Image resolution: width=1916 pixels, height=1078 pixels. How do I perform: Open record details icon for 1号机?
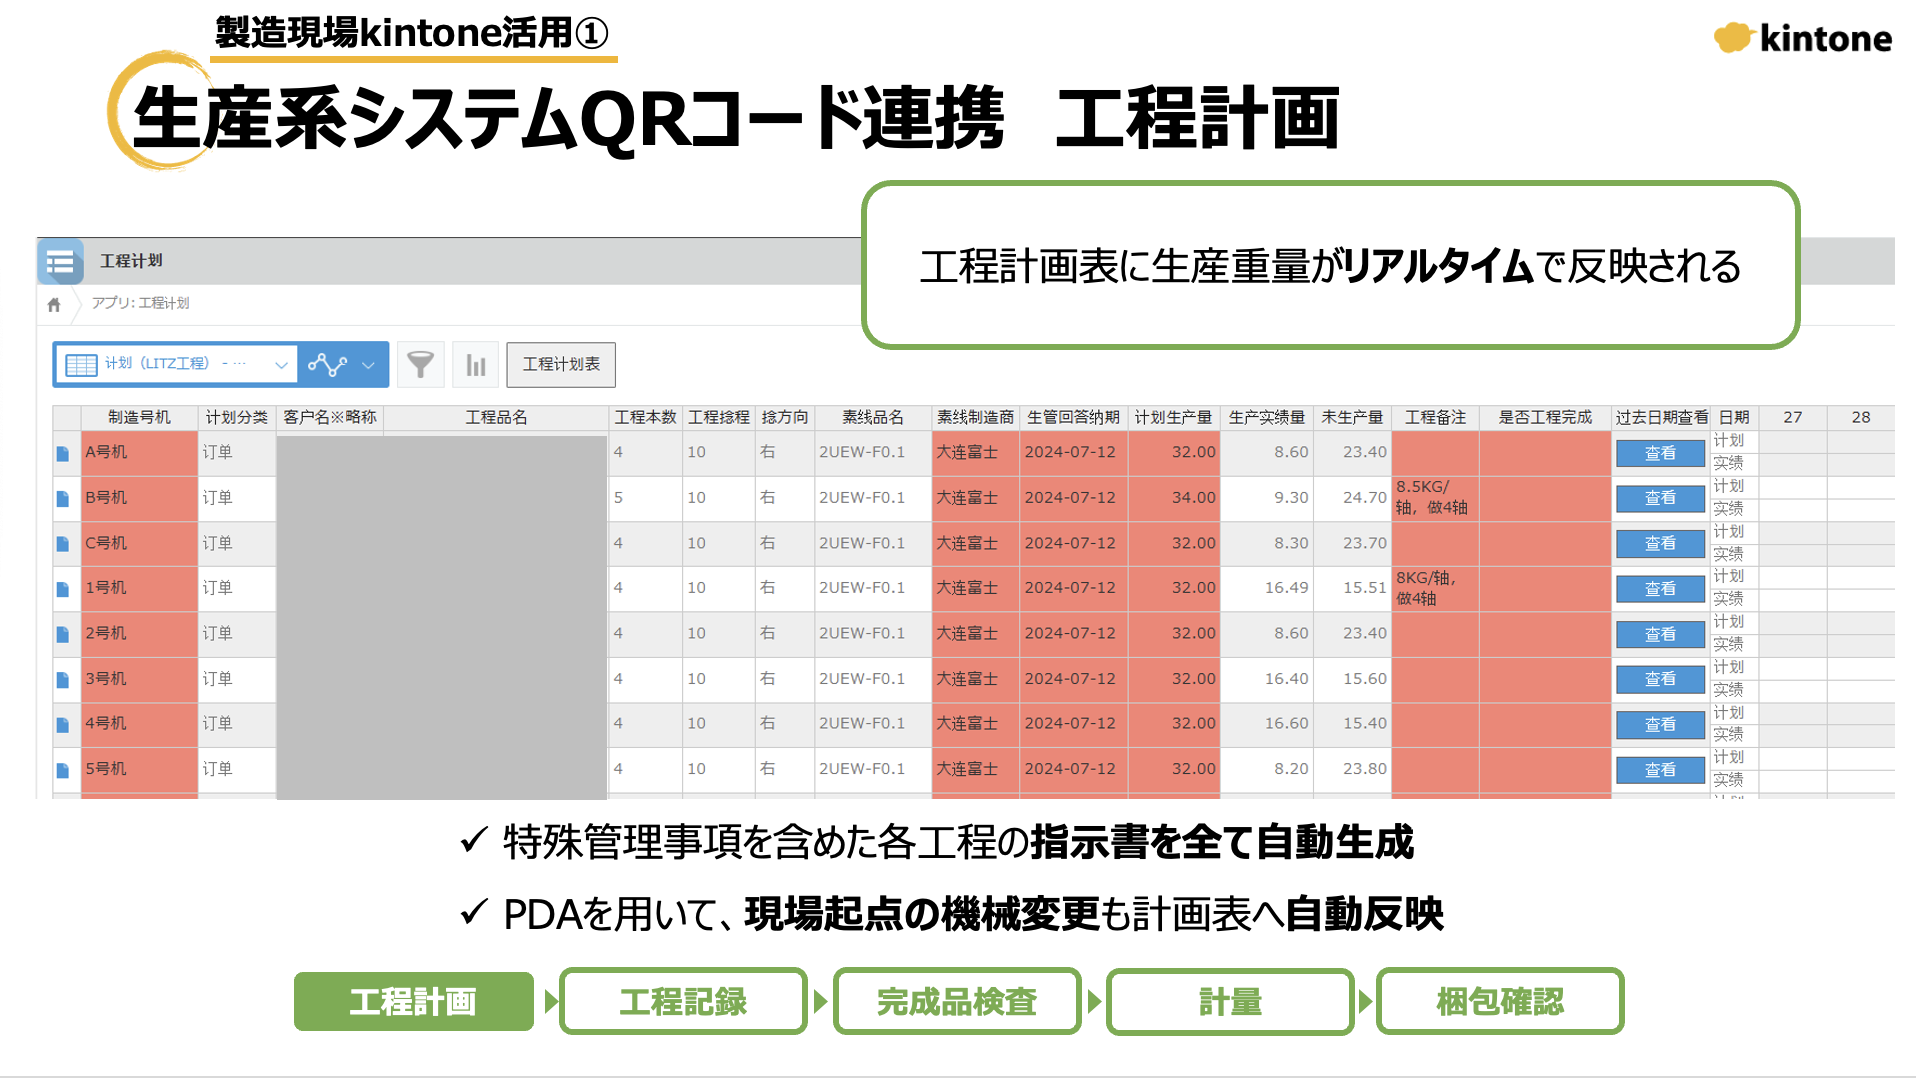tap(63, 589)
